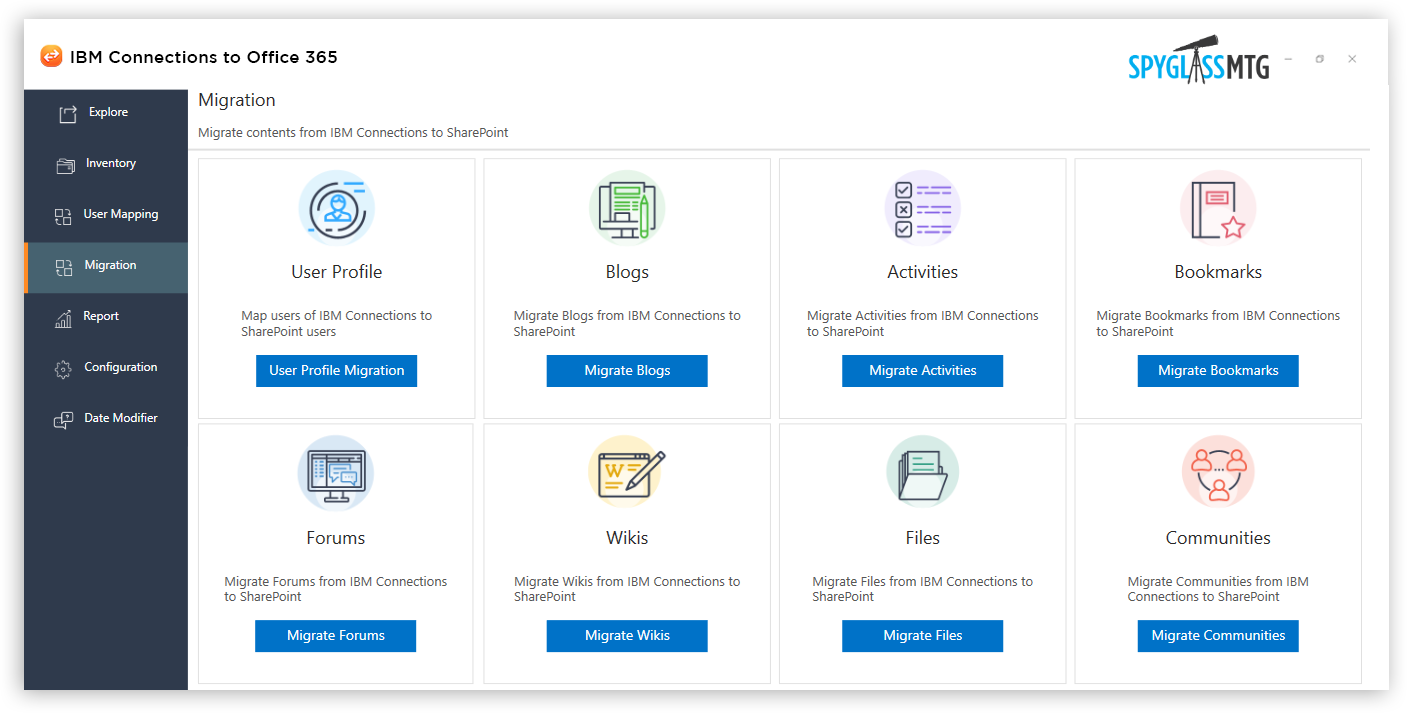Click the User Mapping sidebar icon
The image size is (1407, 713).
(x=63, y=216)
